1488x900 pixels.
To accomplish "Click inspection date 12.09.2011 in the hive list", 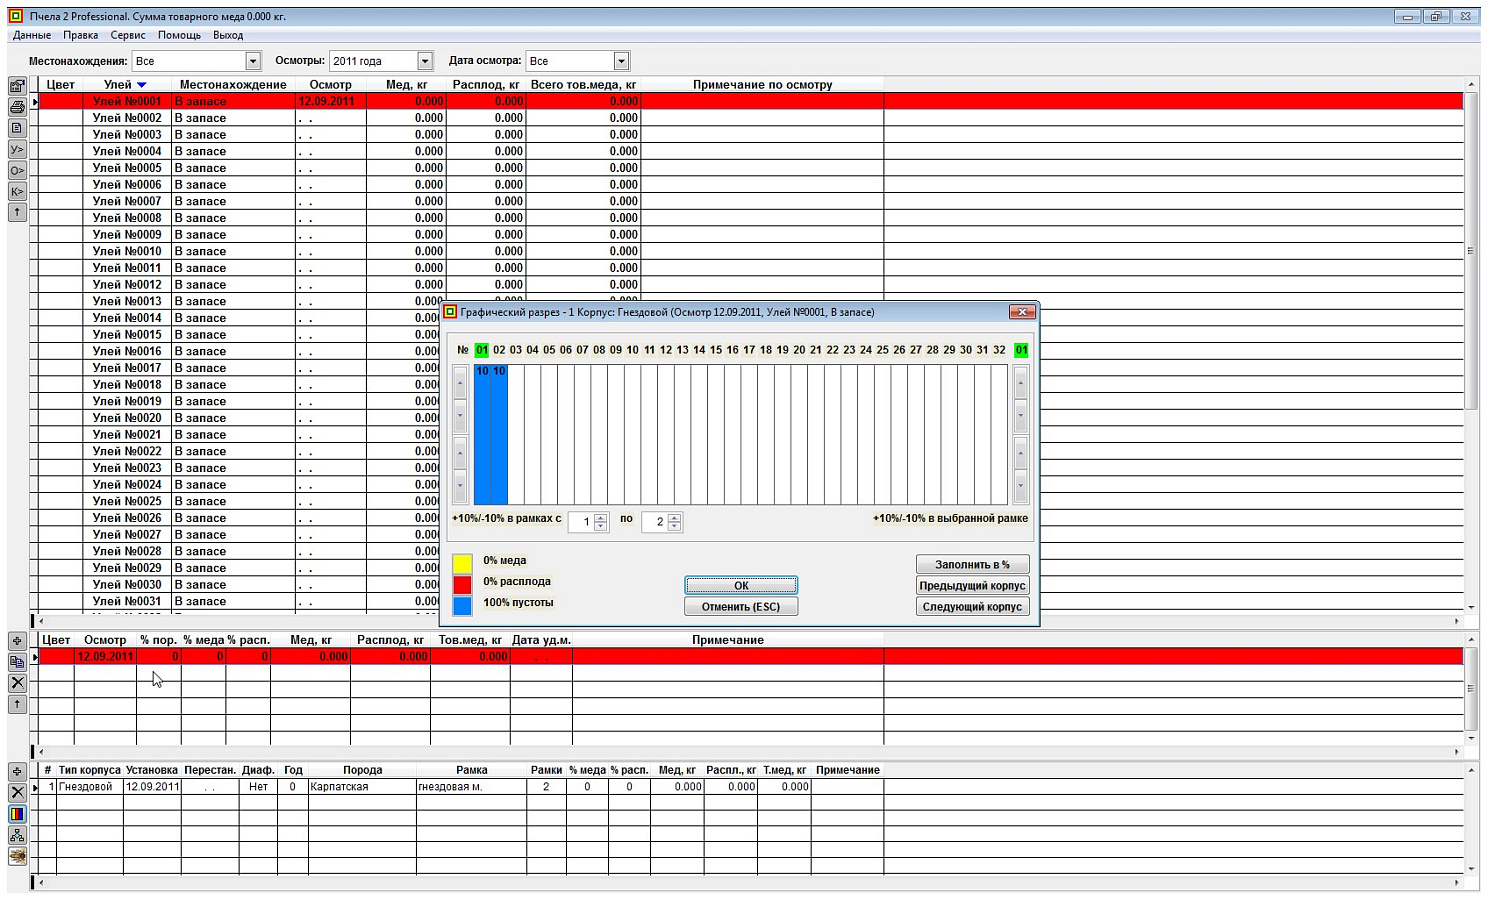I will pyautogui.click(x=326, y=101).
